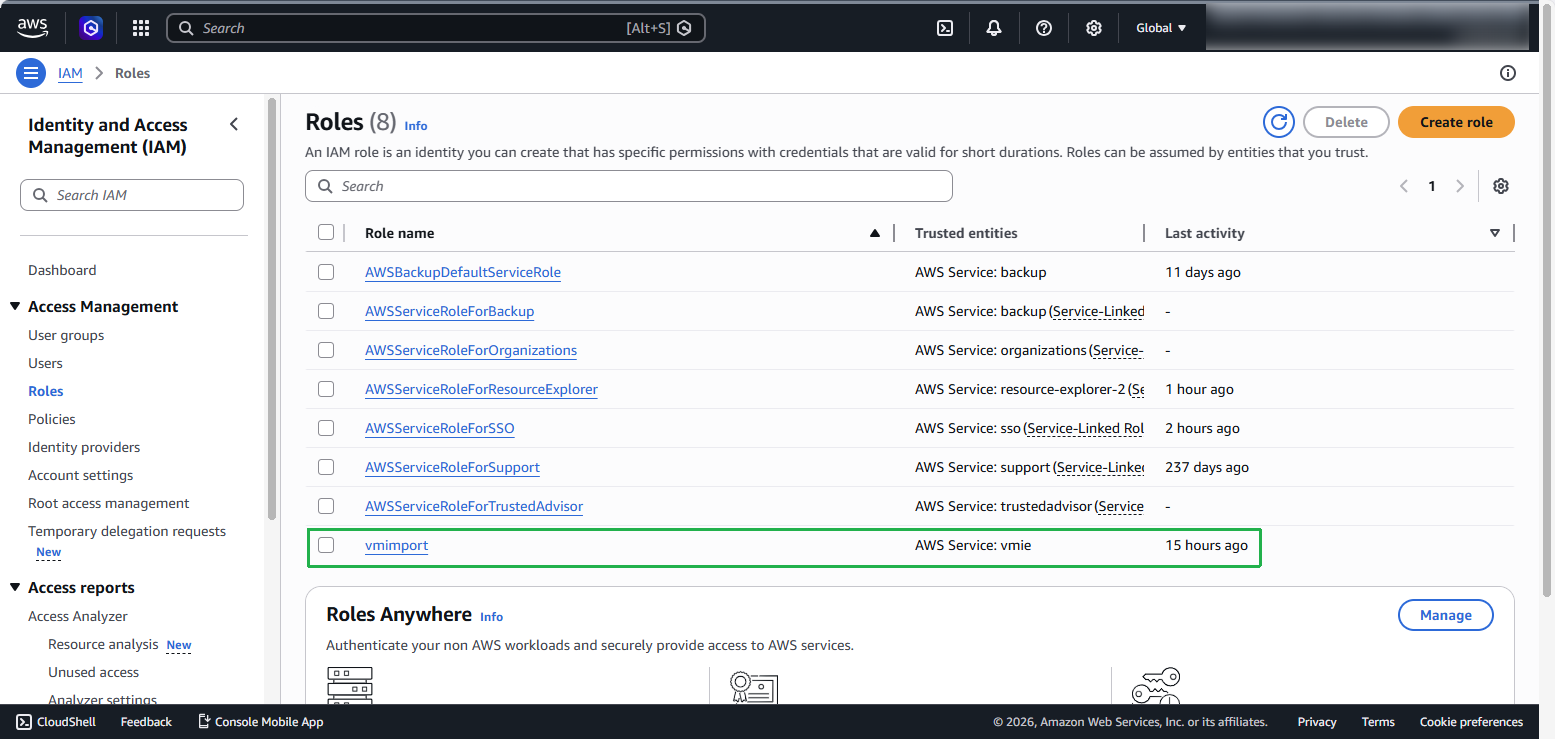Open Access Analyzer in the sidebar
This screenshot has width=1555, height=739.
[78, 616]
